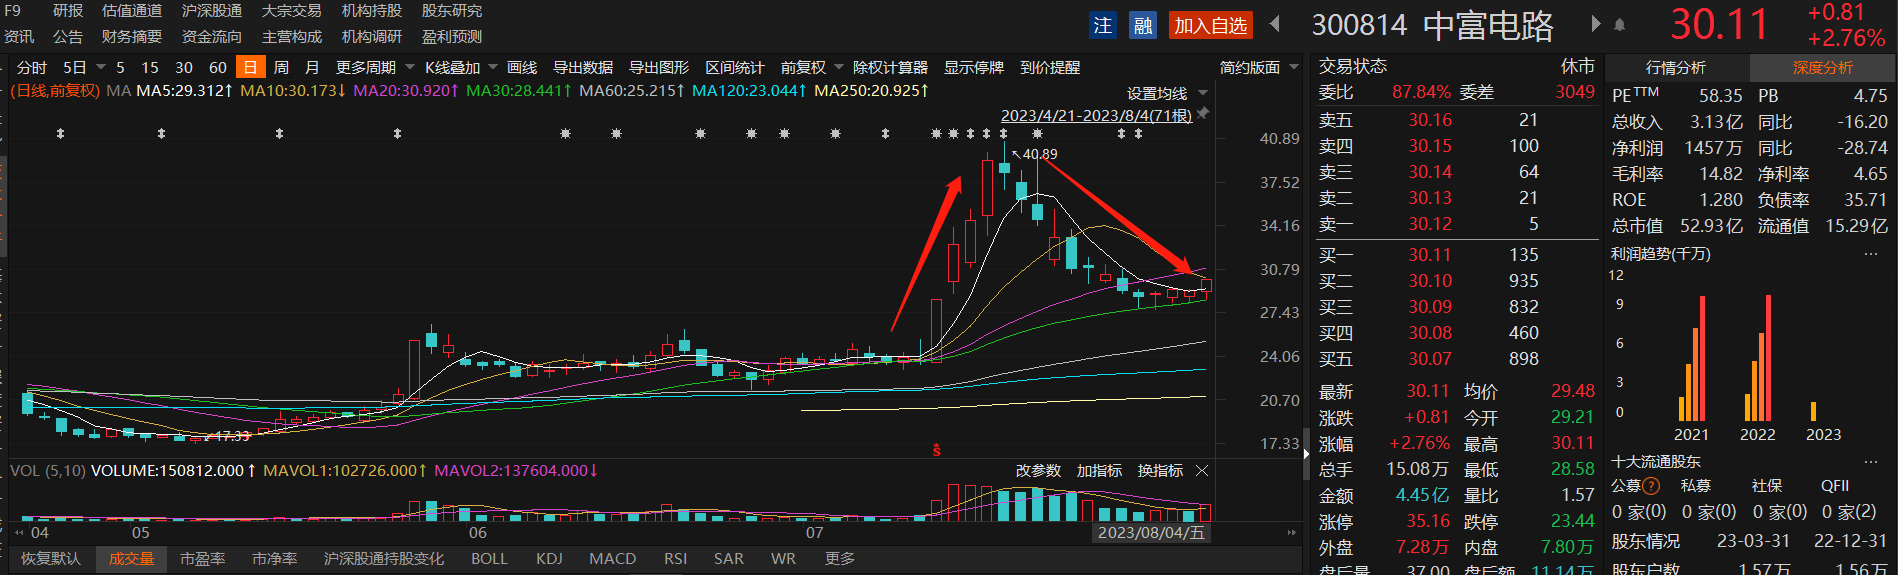The width and height of the screenshot is (1898, 575).
Task: Go to previous stock with left arrow
Action: [1275, 23]
